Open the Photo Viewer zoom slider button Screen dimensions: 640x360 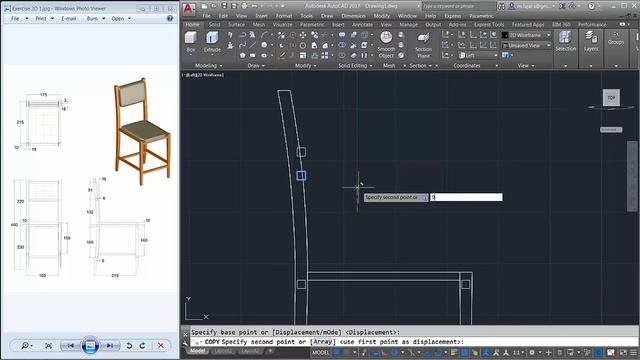(27, 346)
